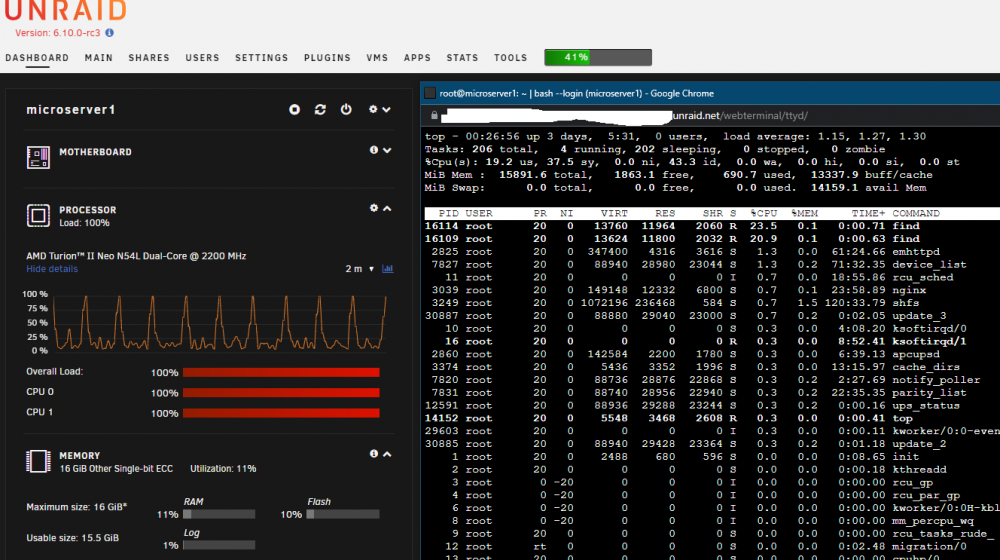Click the Log usage bar
Viewport: 1000px width, 560px height.
(219, 545)
